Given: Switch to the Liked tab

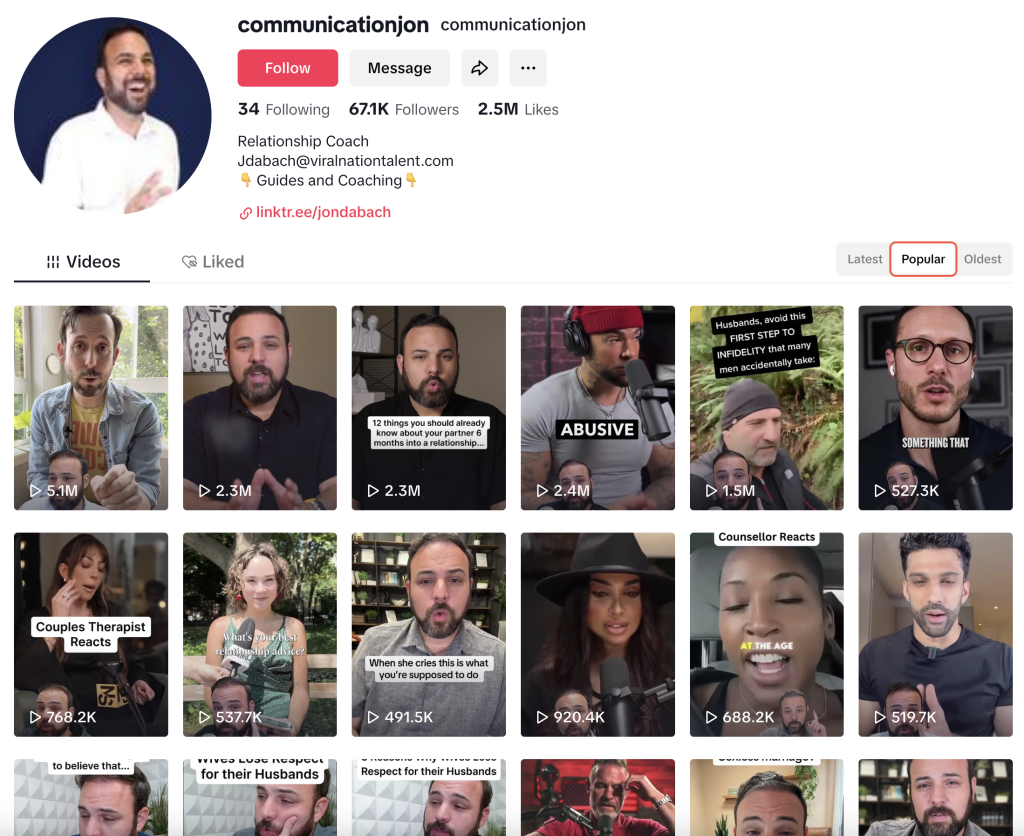Looking at the screenshot, I should pos(212,262).
